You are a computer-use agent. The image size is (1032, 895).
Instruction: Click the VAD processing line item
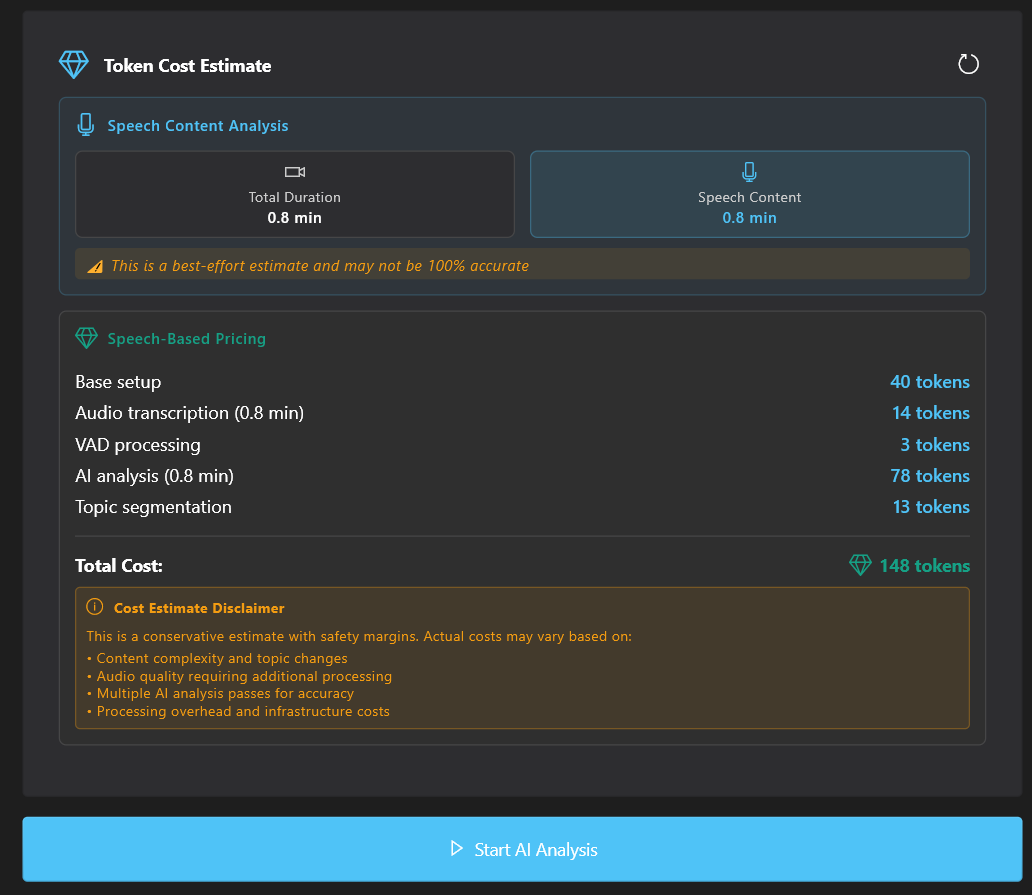click(x=138, y=445)
